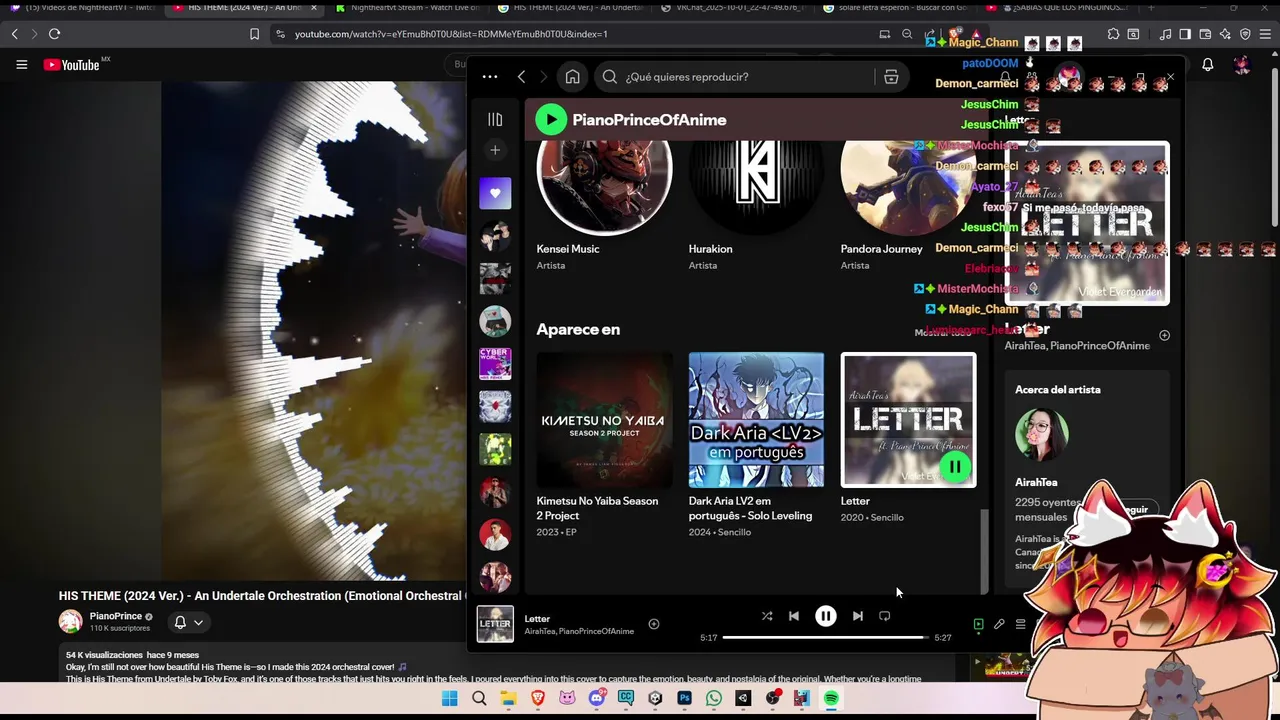Click 'AirahTea, PianoPrinceOfAnime' in player bar
Screen dimensions: 1280x720
pos(579,632)
